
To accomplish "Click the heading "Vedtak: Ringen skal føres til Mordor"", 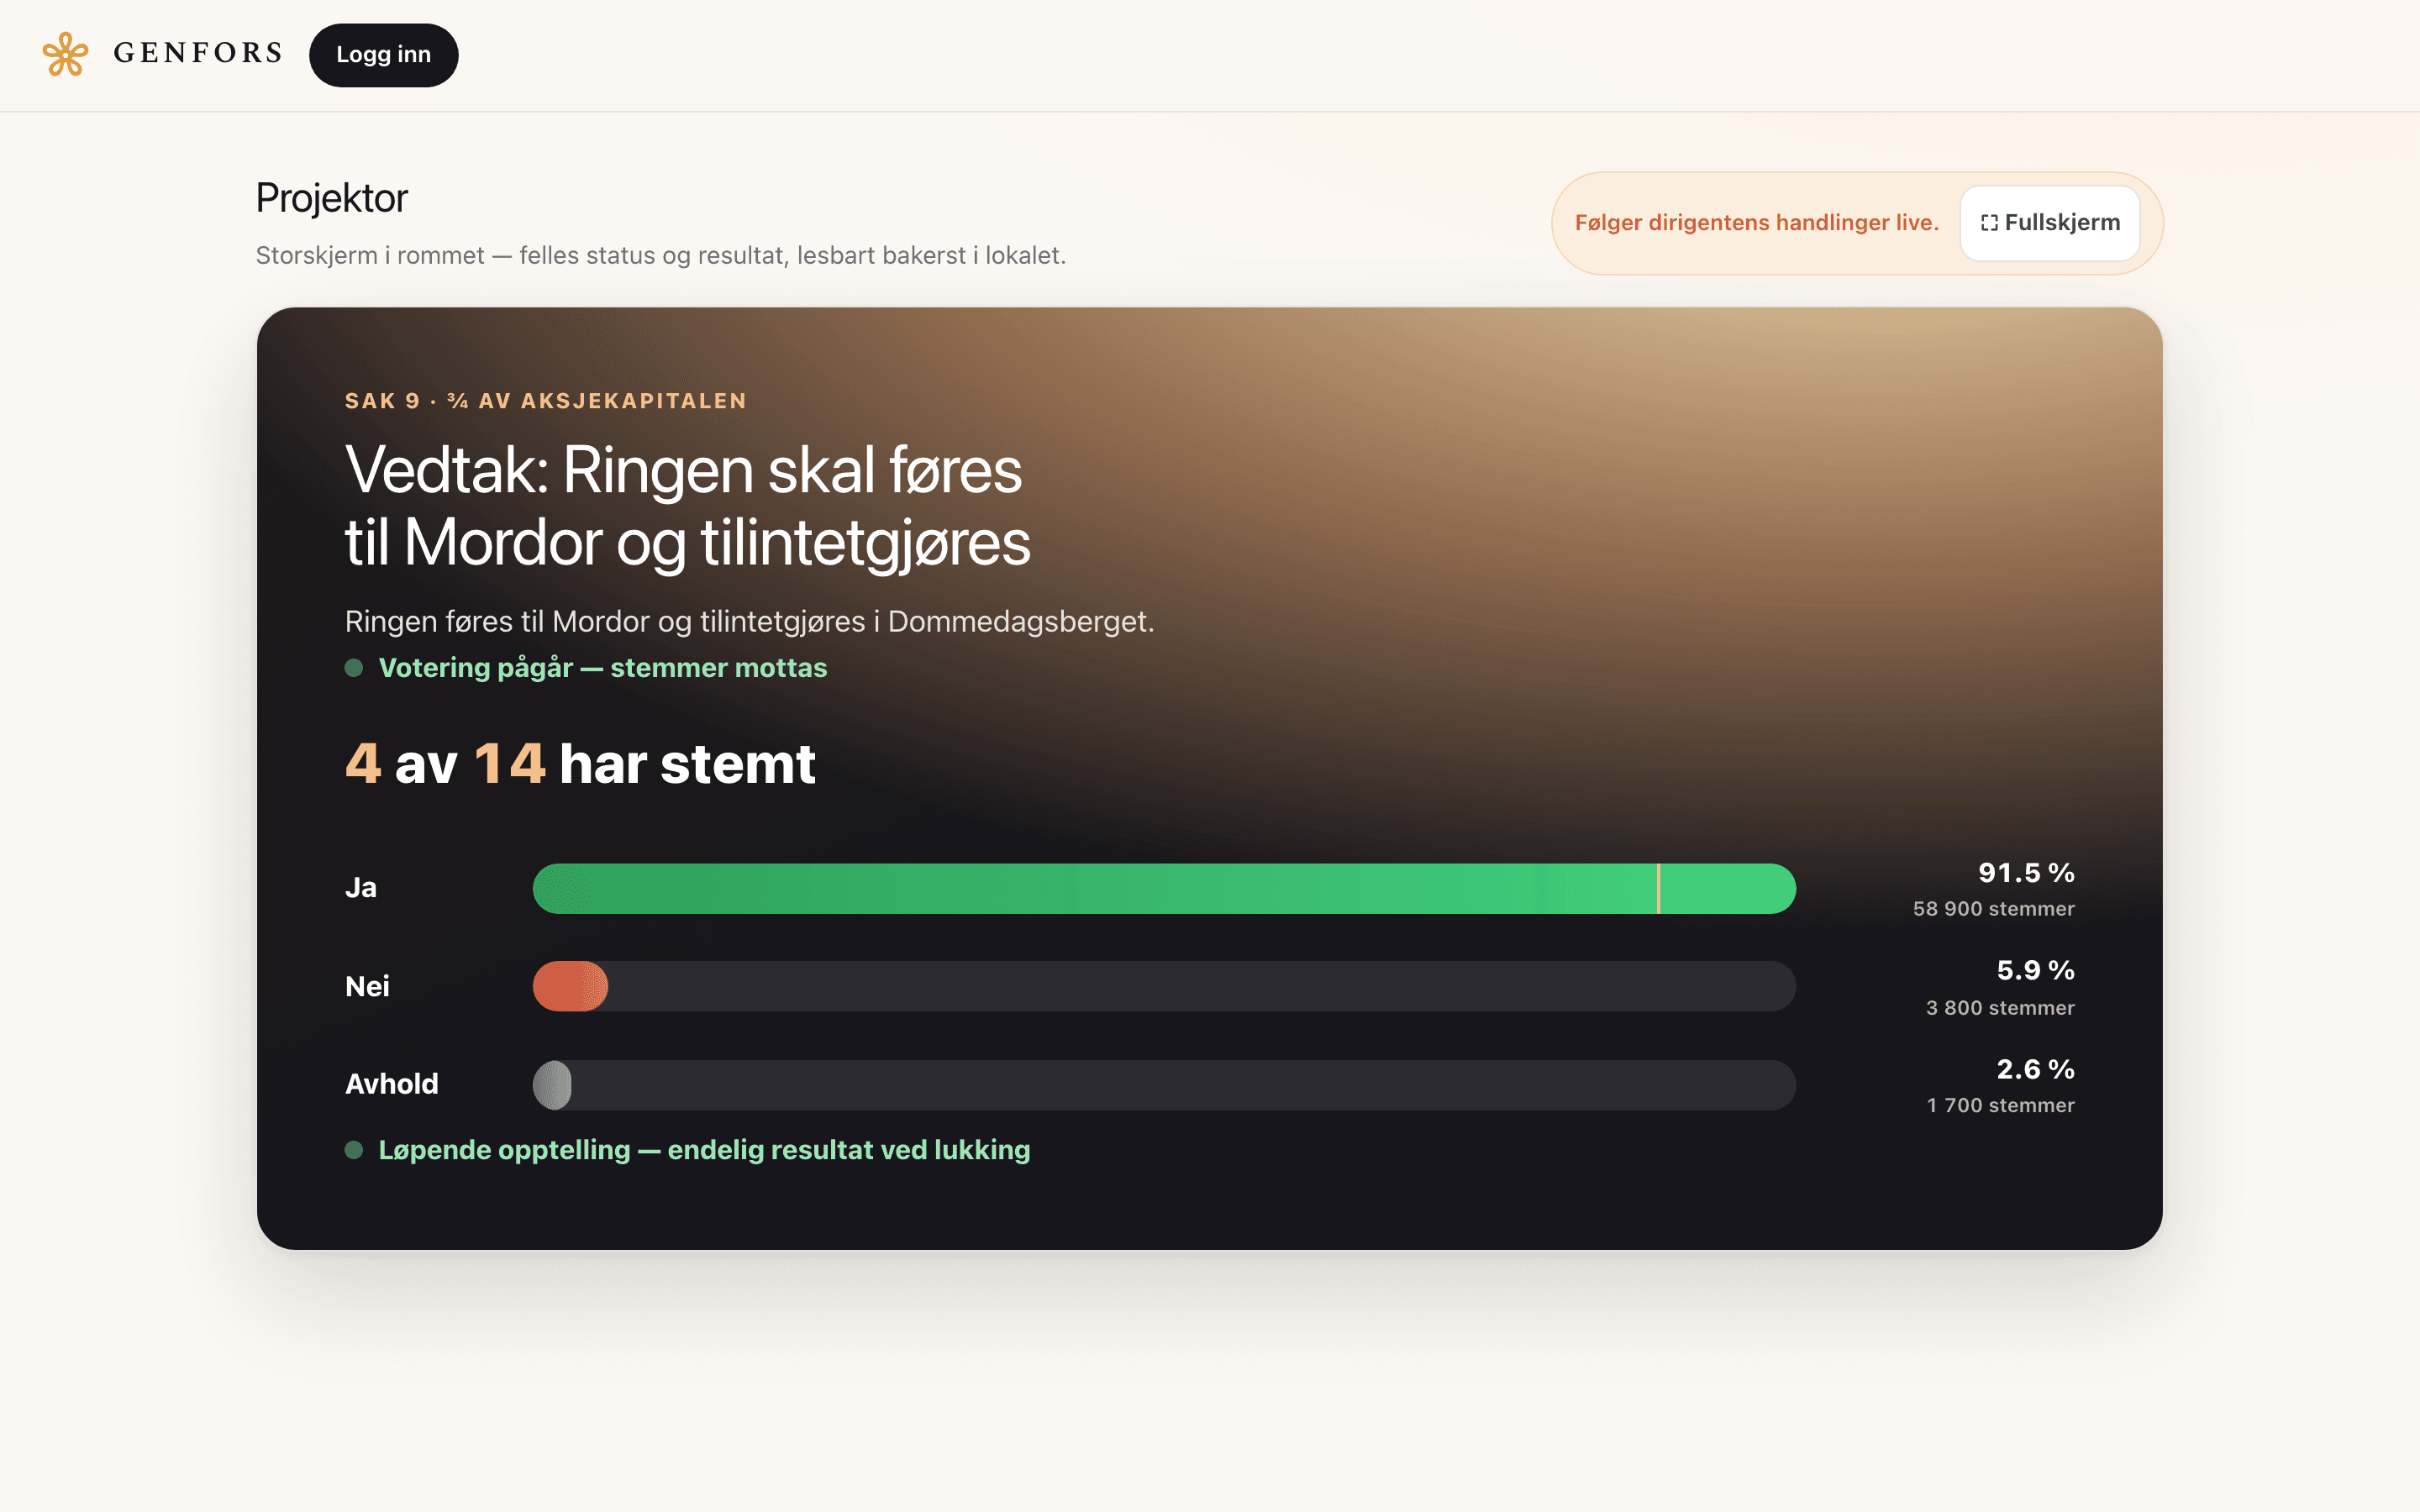I will tap(687, 506).
